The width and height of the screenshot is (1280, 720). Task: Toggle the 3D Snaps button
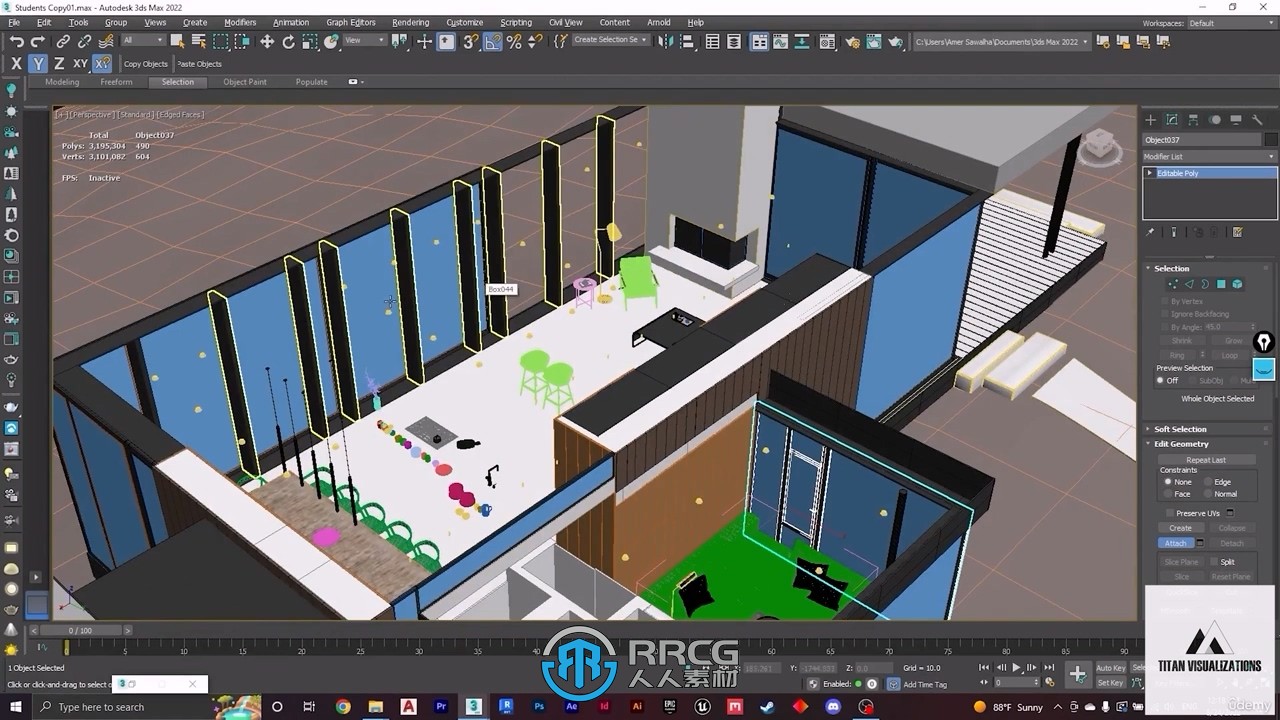470,41
